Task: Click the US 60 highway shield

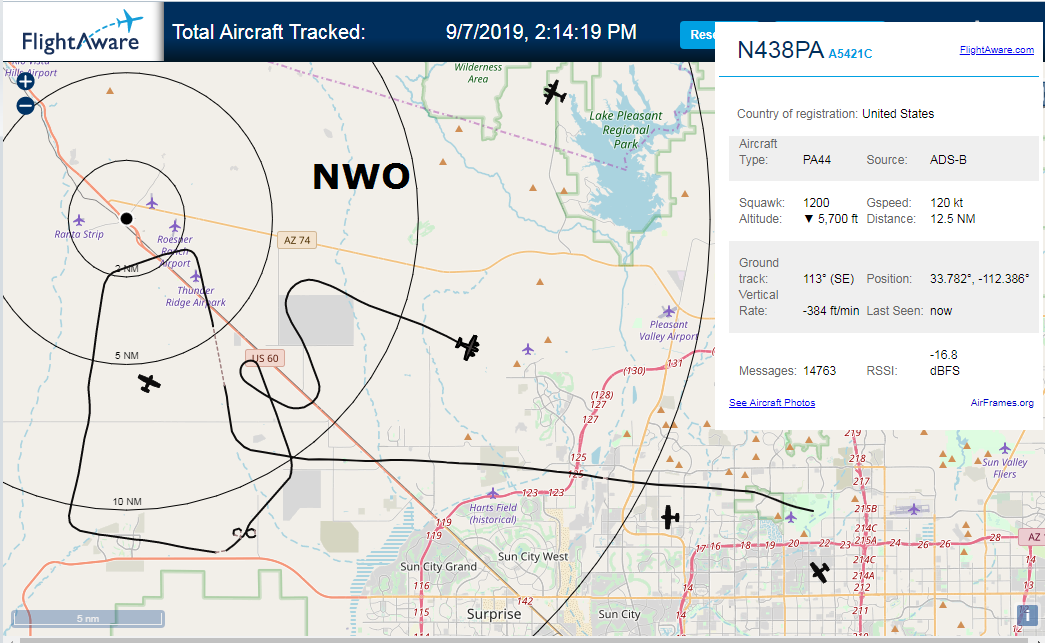Action: point(265,358)
